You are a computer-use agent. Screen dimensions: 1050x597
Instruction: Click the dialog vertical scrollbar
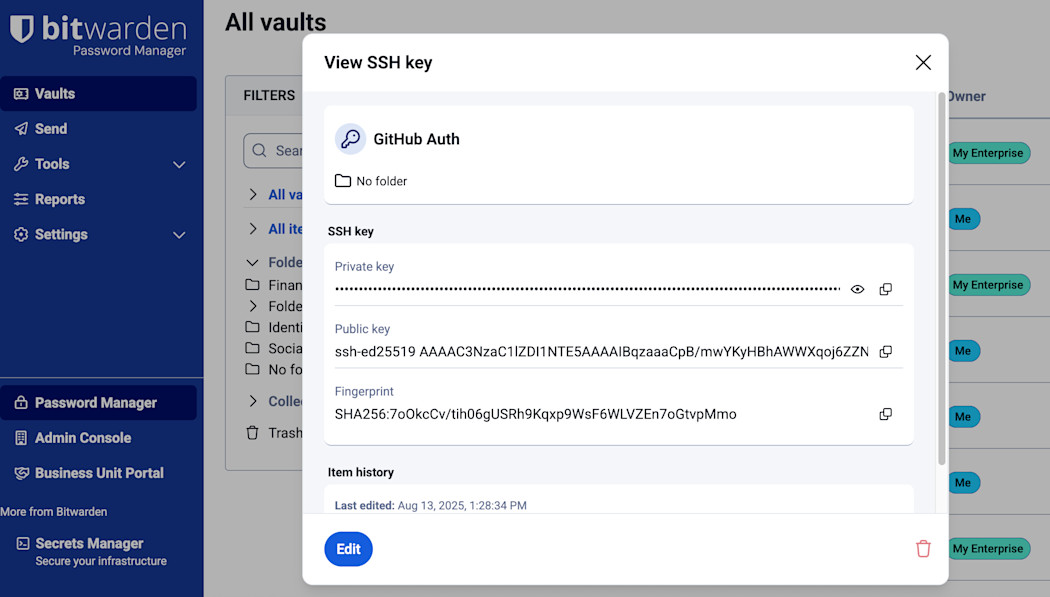pos(941,280)
